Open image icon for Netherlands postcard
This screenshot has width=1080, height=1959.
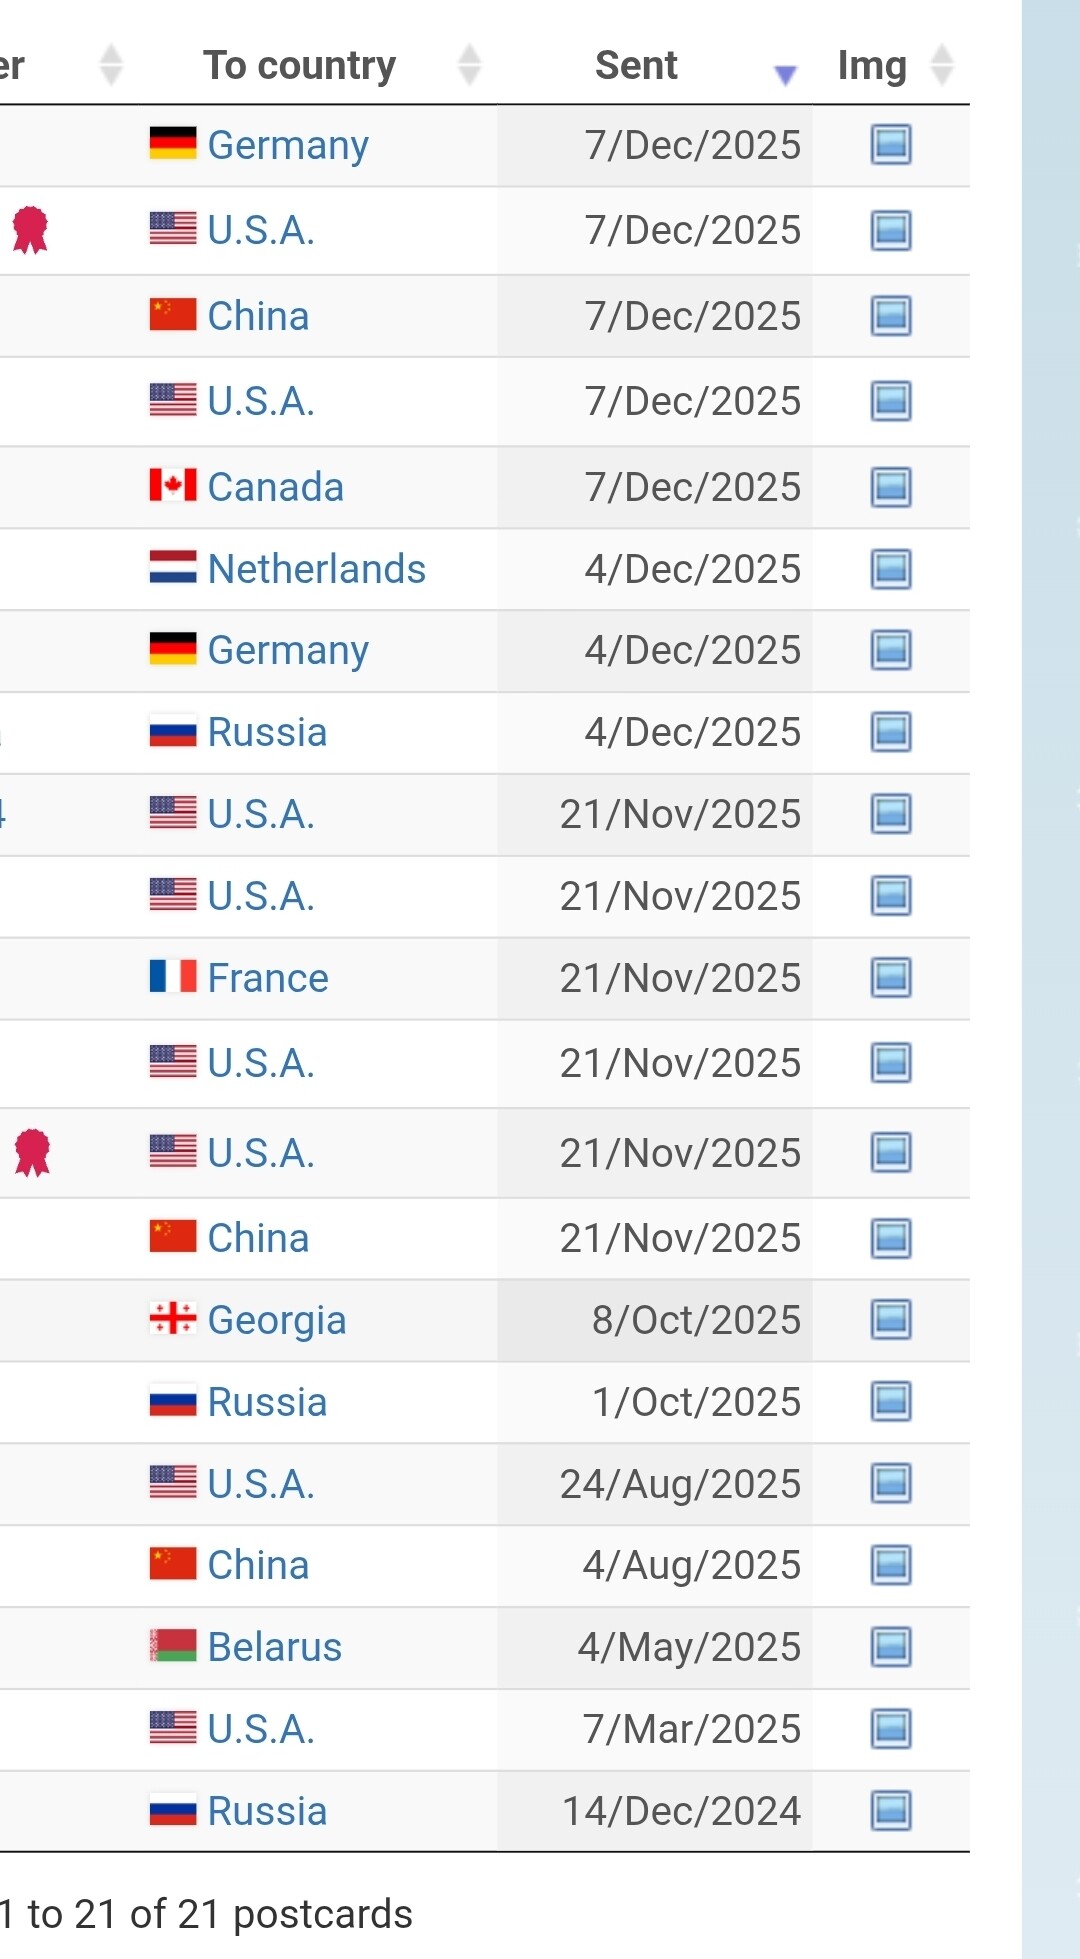[x=890, y=570]
